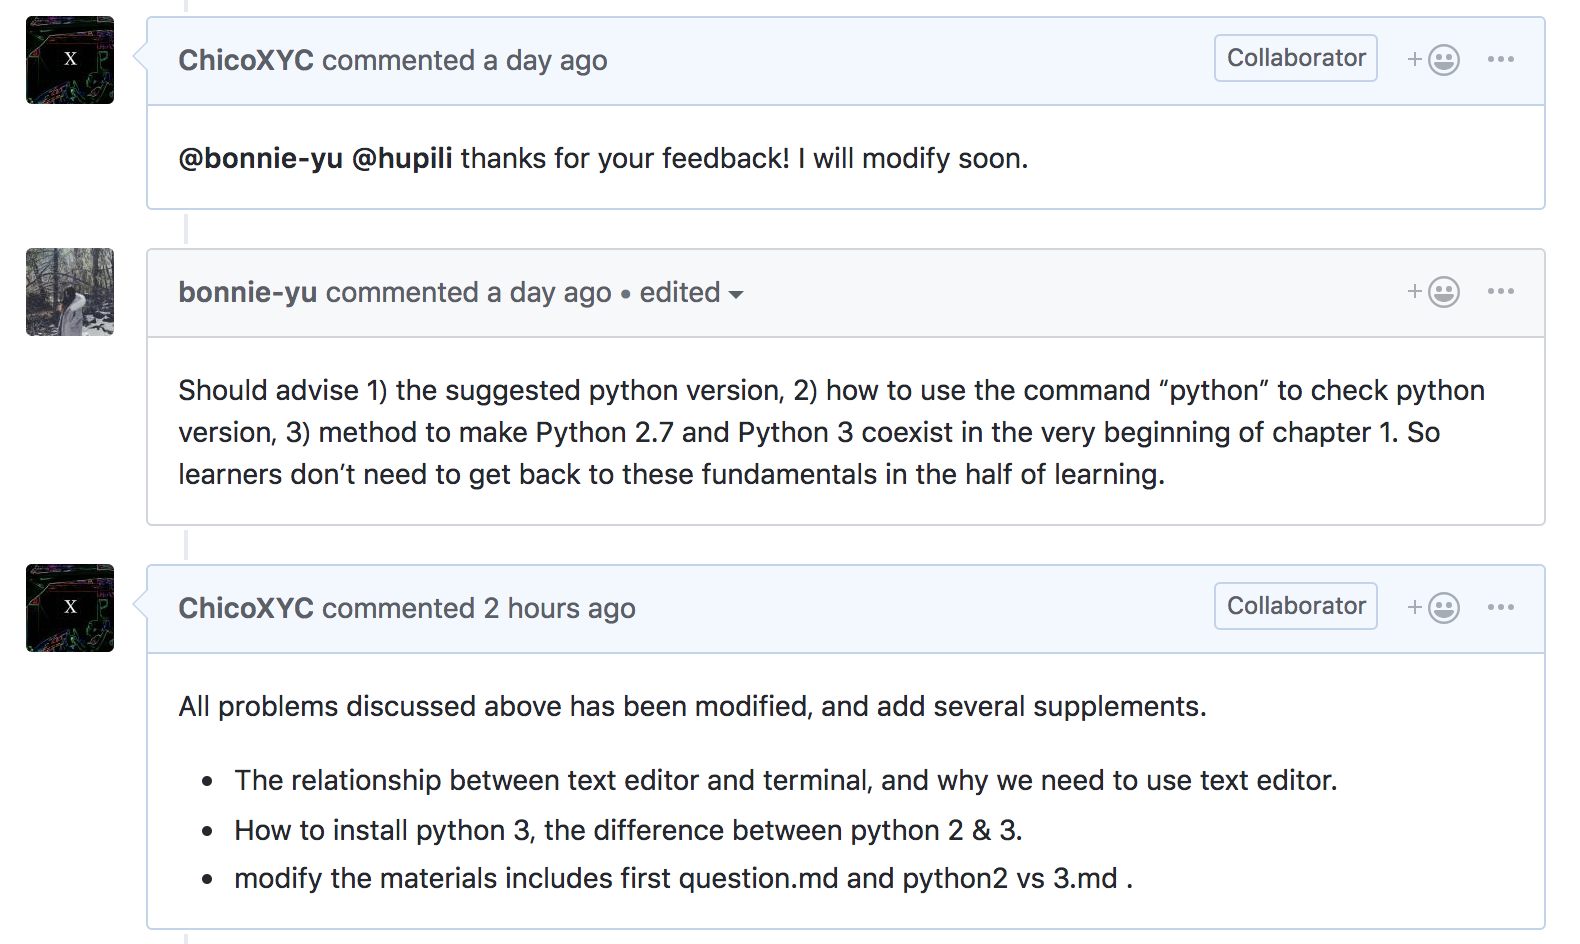This screenshot has width=1580, height=944.
Task: Click Collaborator badge on the latest comment
Action: 1295,606
